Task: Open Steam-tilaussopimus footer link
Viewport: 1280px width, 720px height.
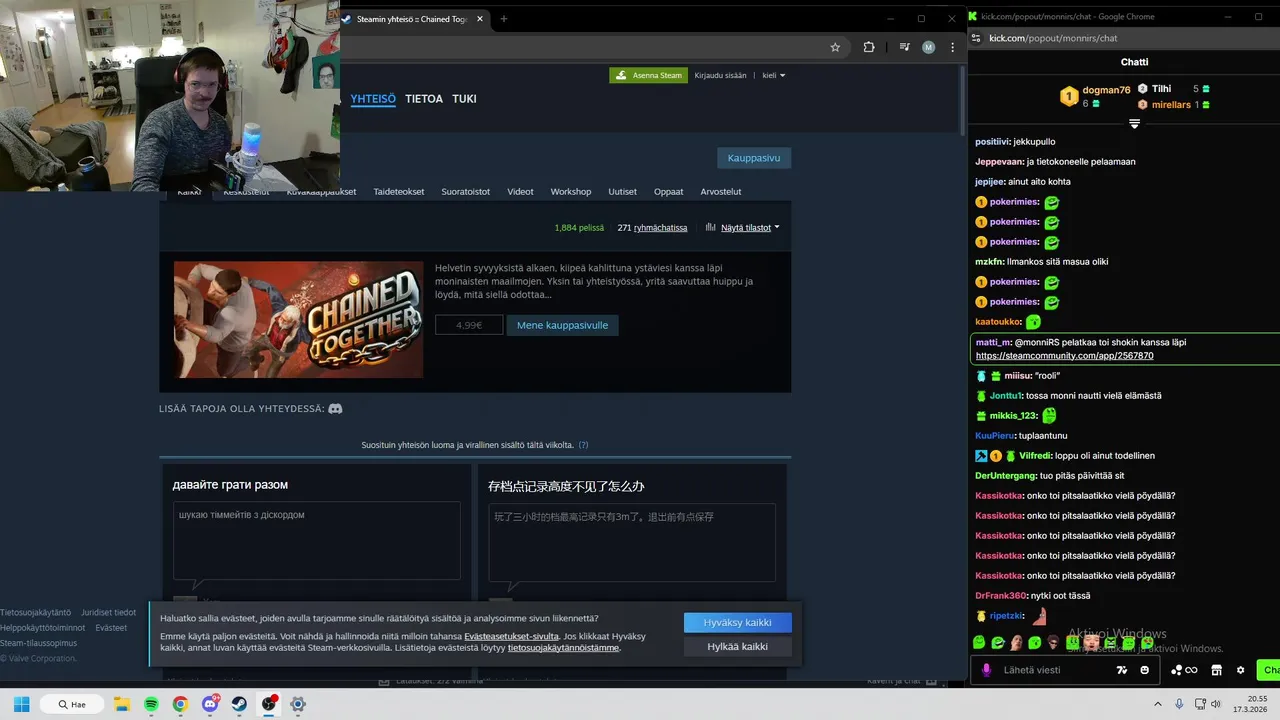Action: click(38, 643)
